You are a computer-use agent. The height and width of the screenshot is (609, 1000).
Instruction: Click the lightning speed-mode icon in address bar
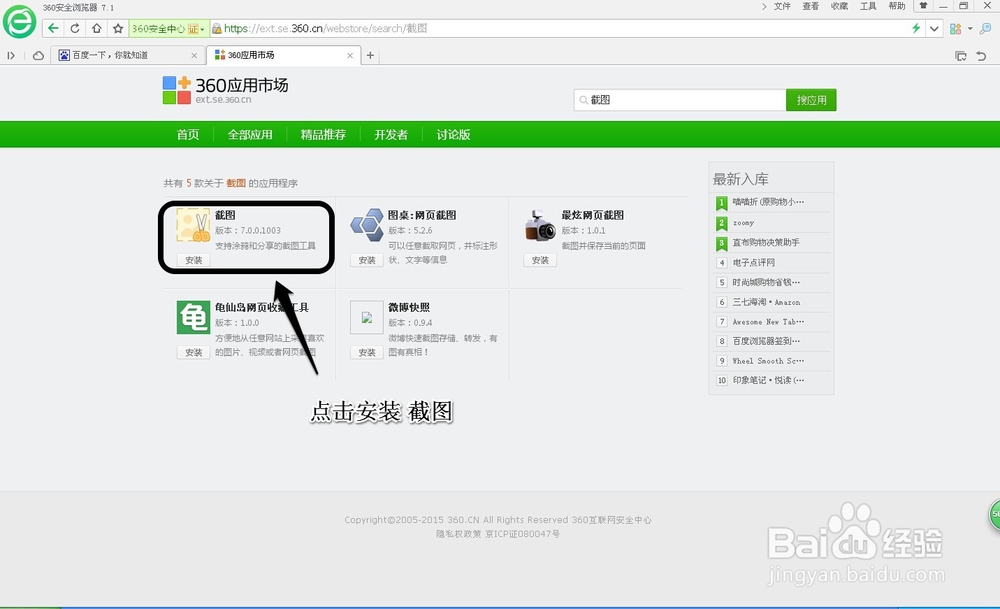tap(915, 28)
